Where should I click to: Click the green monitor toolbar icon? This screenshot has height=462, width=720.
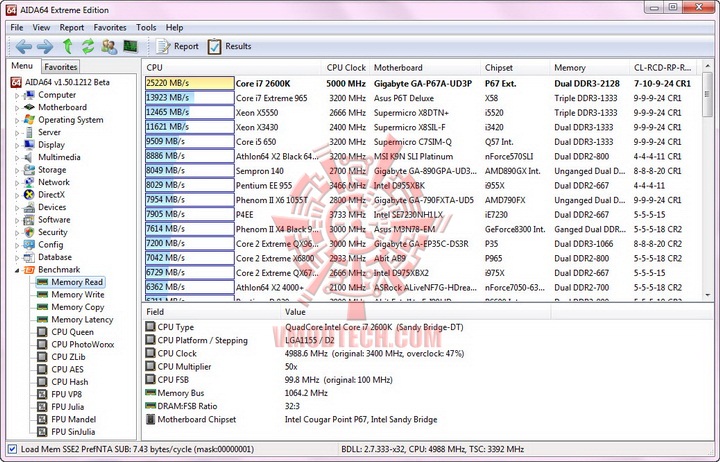[x=130, y=46]
